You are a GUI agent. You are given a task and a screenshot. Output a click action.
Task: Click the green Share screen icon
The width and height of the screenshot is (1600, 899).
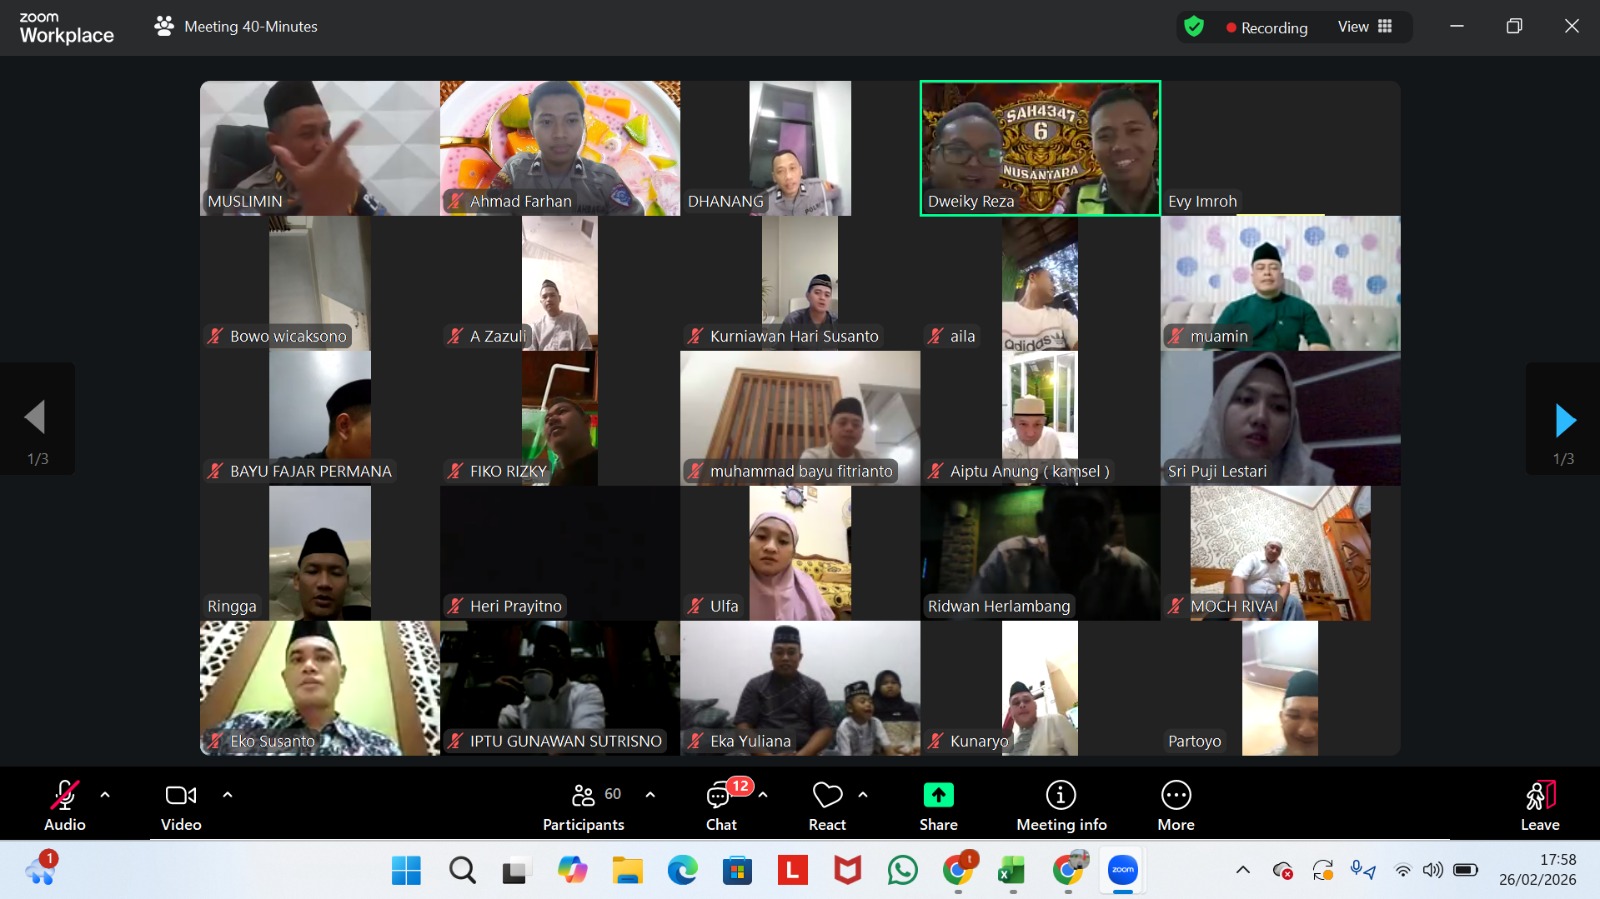pyautogui.click(x=938, y=796)
